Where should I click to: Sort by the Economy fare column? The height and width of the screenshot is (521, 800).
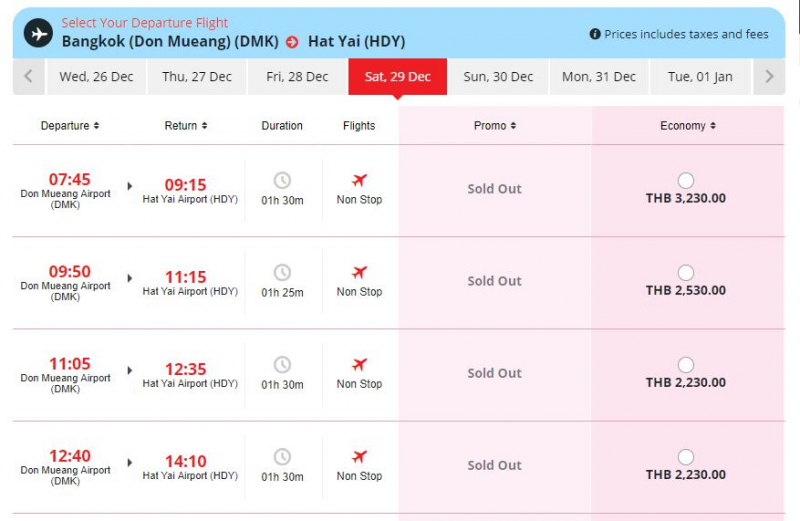click(x=688, y=126)
